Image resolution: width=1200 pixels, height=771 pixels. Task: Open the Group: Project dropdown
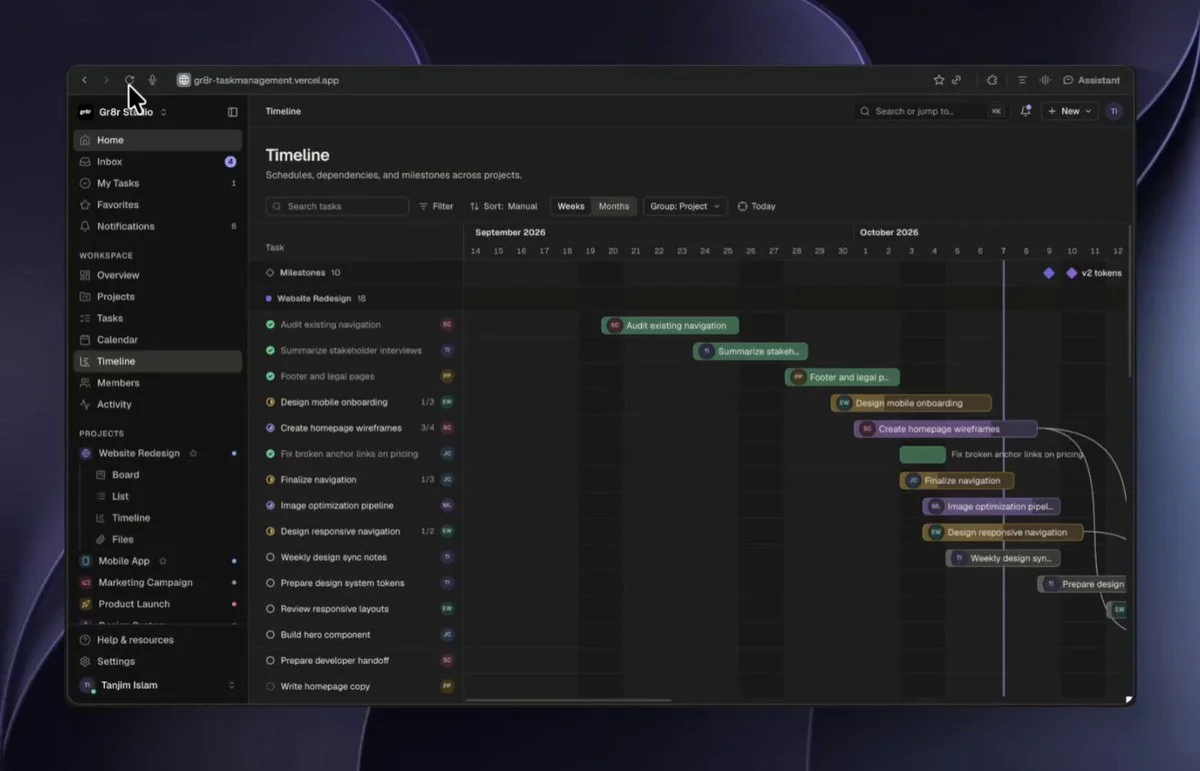pyautogui.click(x=685, y=206)
